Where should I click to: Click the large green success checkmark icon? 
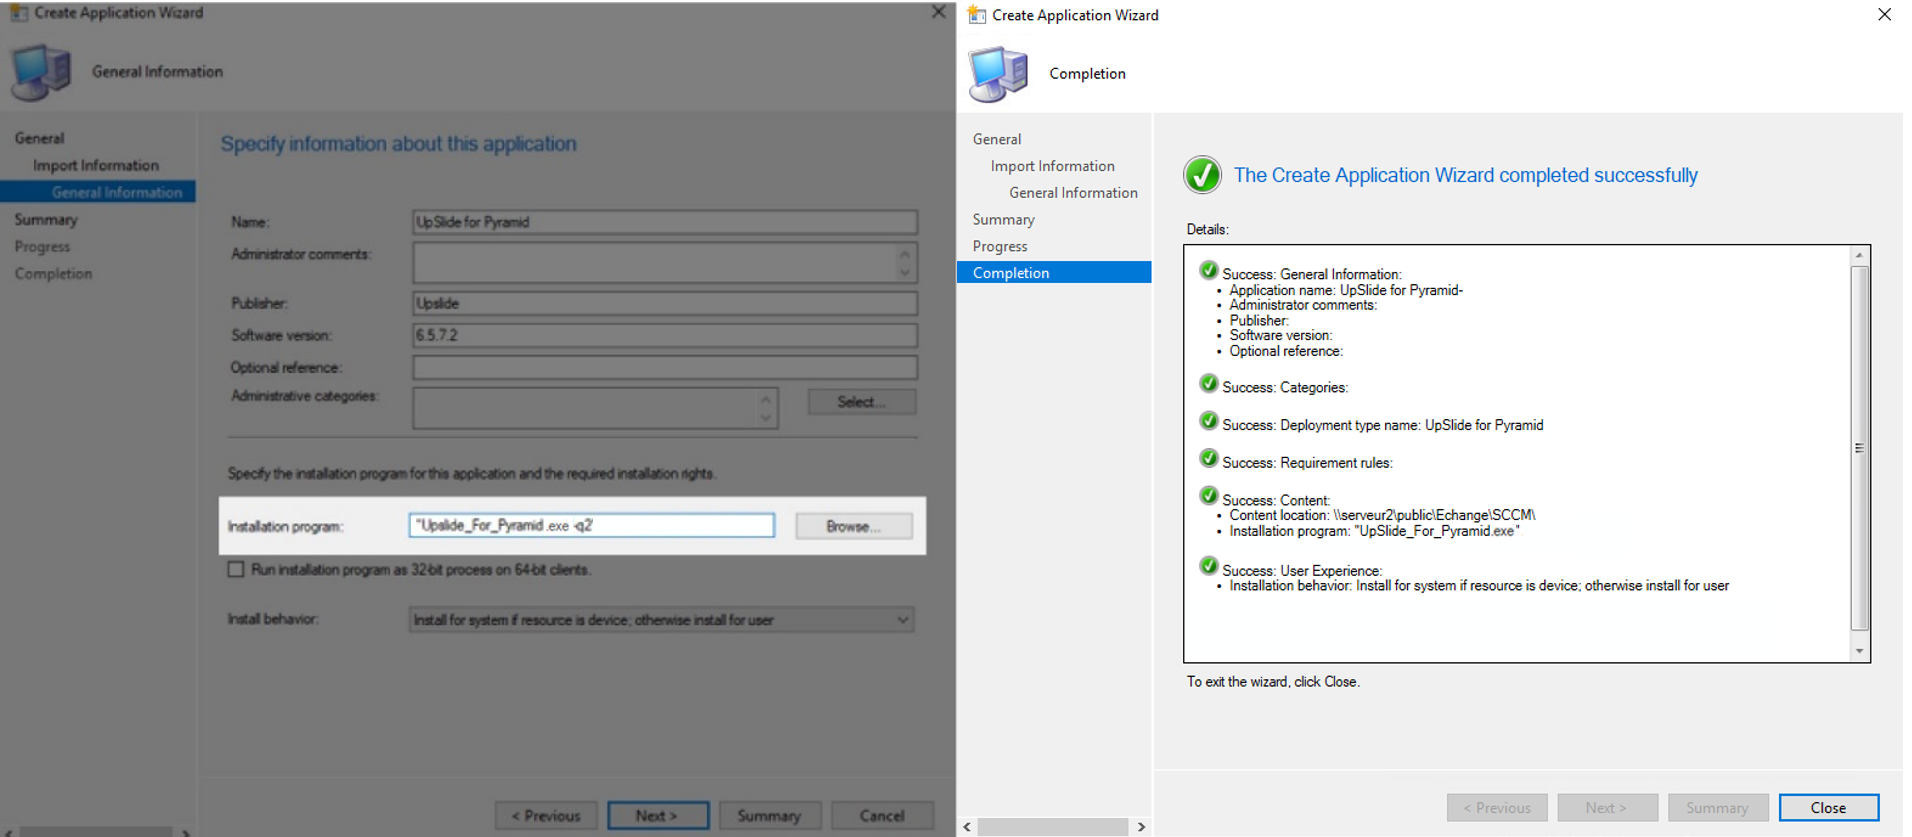(1202, 175)
